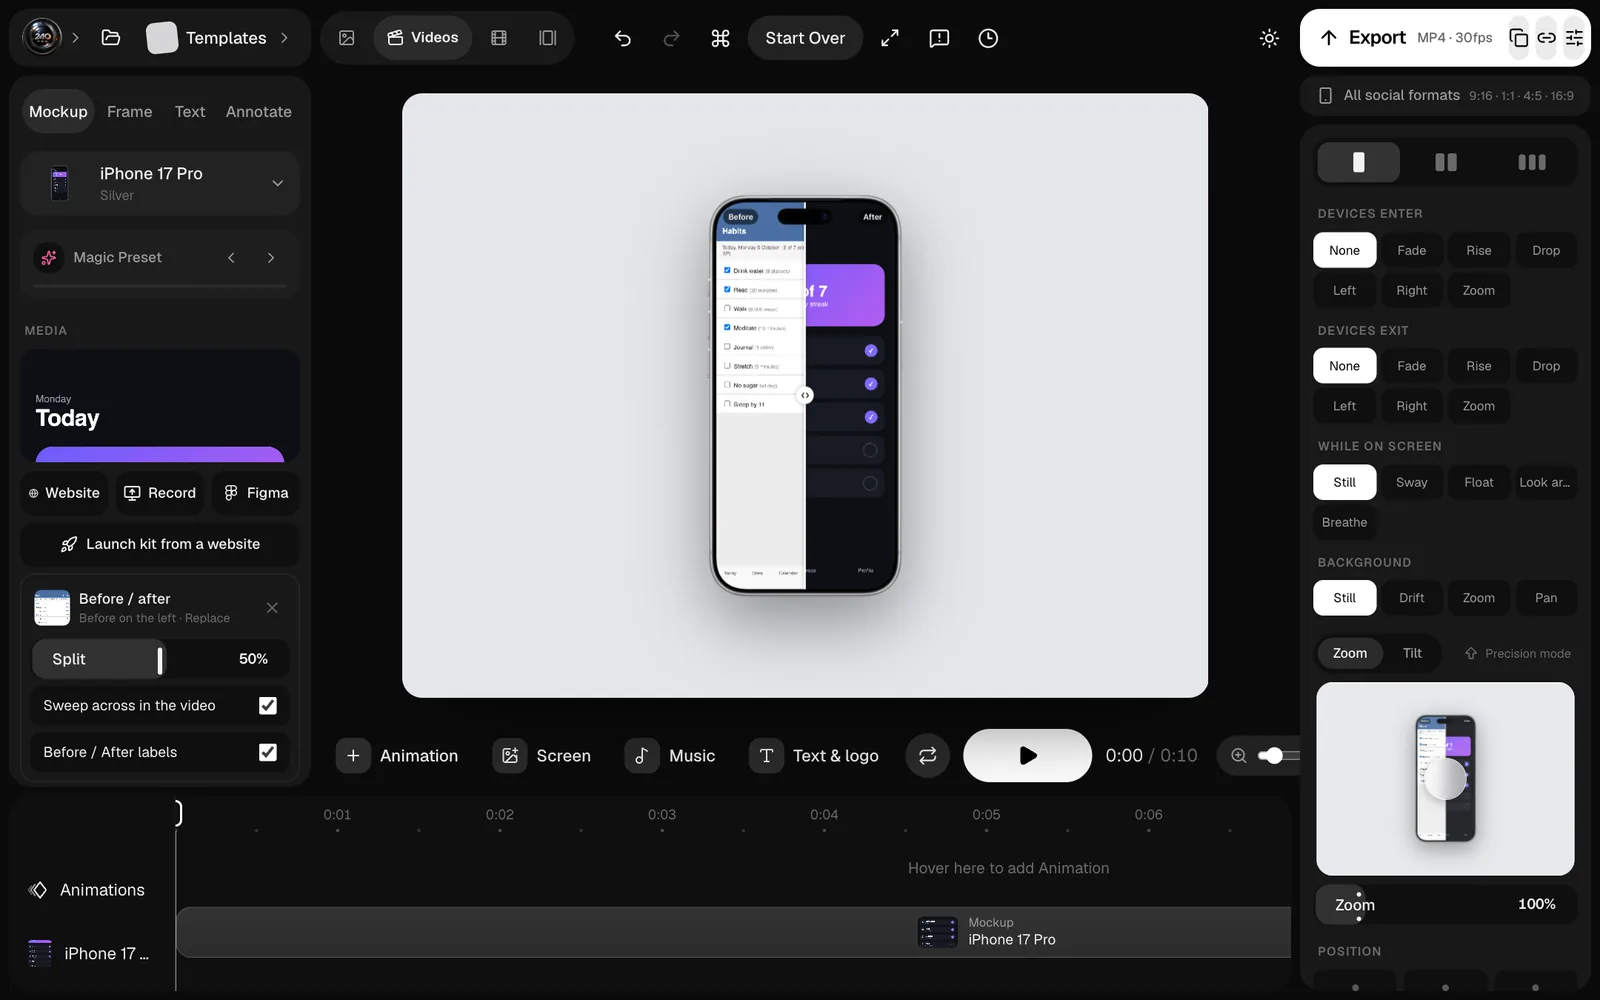Select Drop under Devices Exit
This screenshot has height=1000, width=1600.
[1546, 366]
